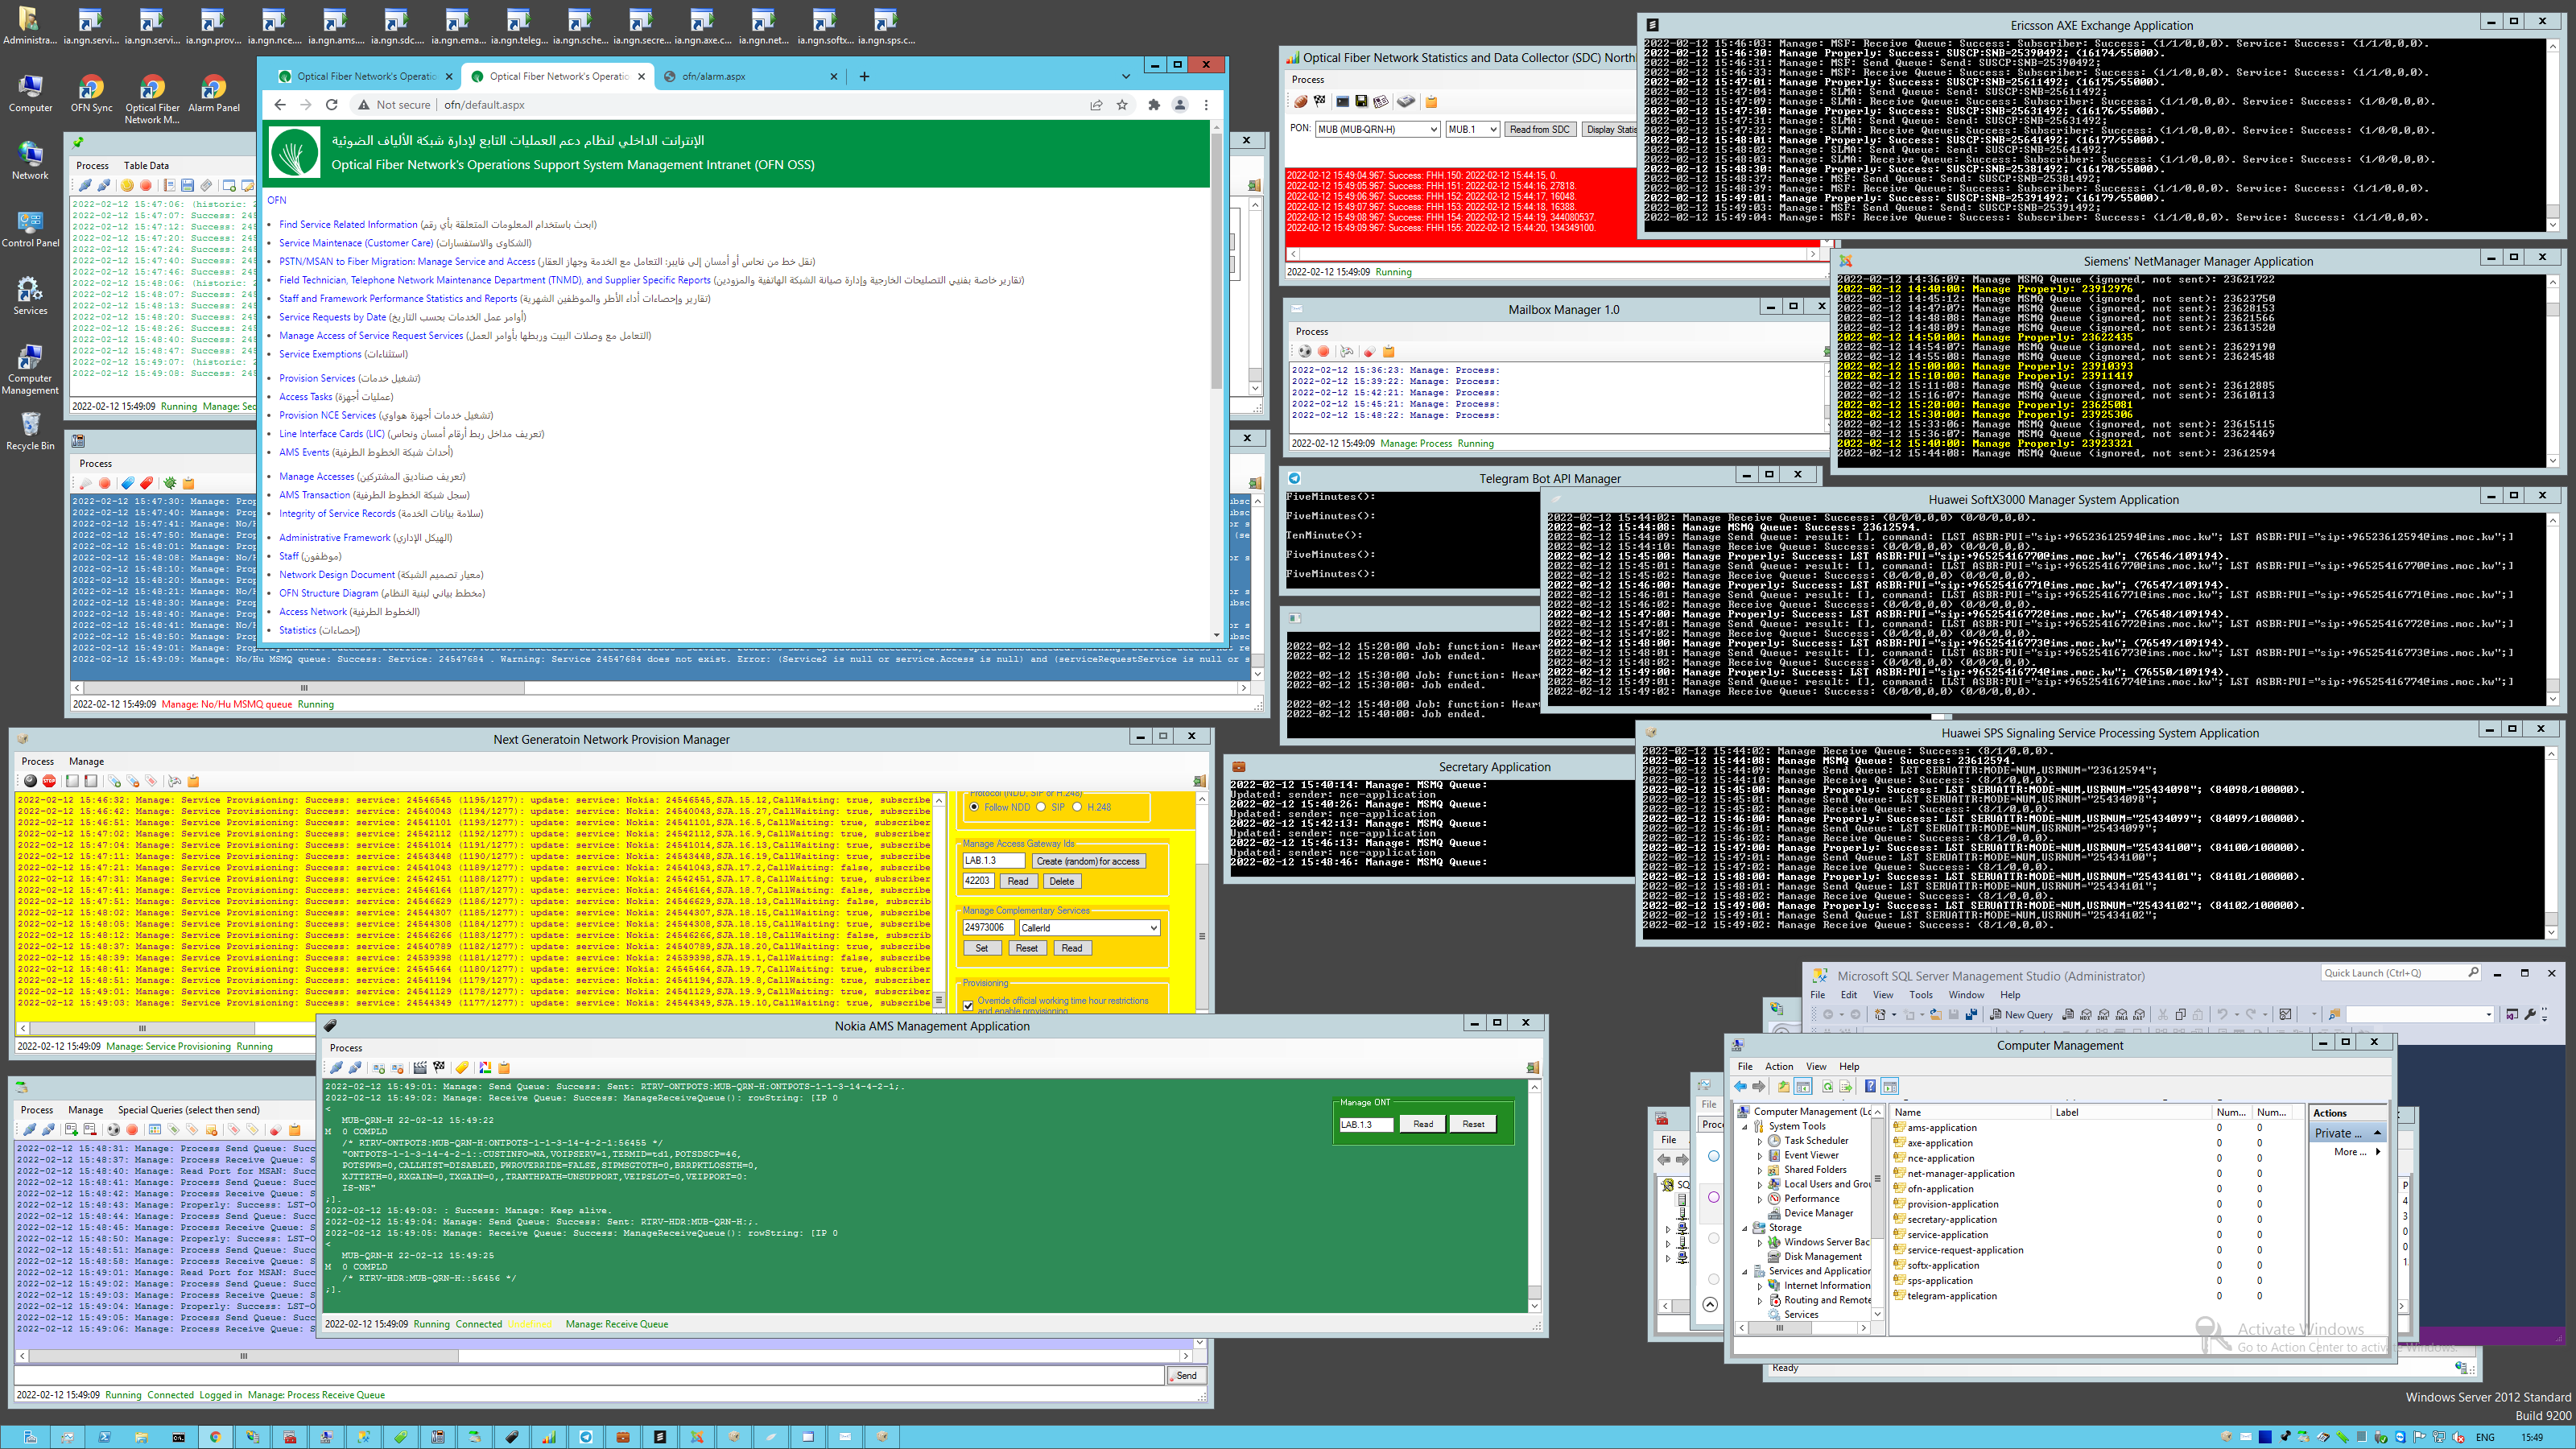Viewport: 2576px width, 1449px height.
Task: Click save disk icon in SDC toolbar
Action: (x=1361, y=102)
